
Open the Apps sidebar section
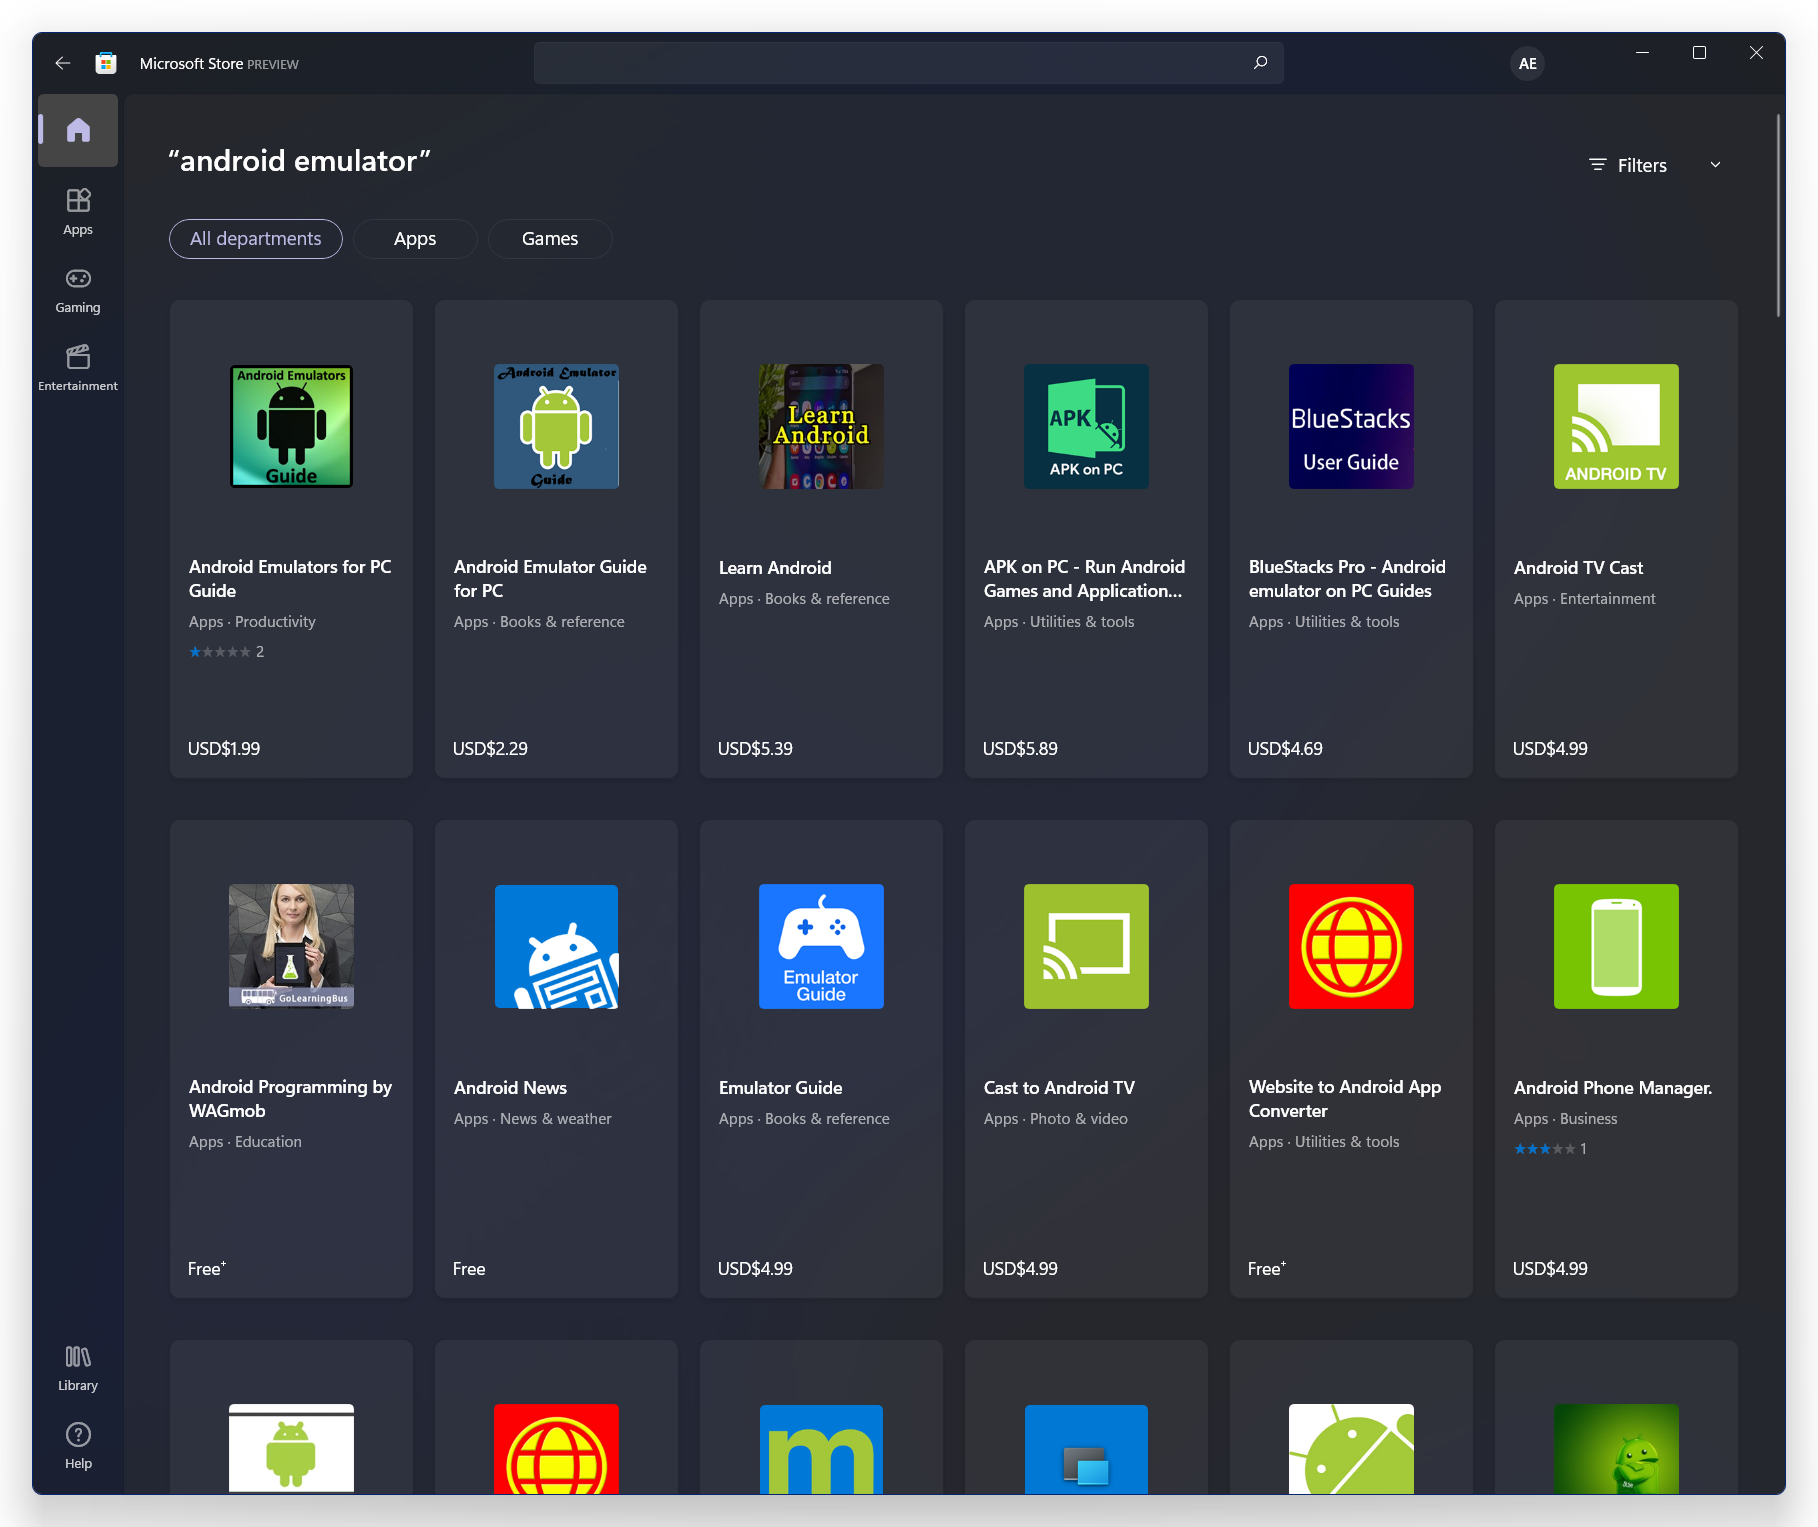point(78,211)
